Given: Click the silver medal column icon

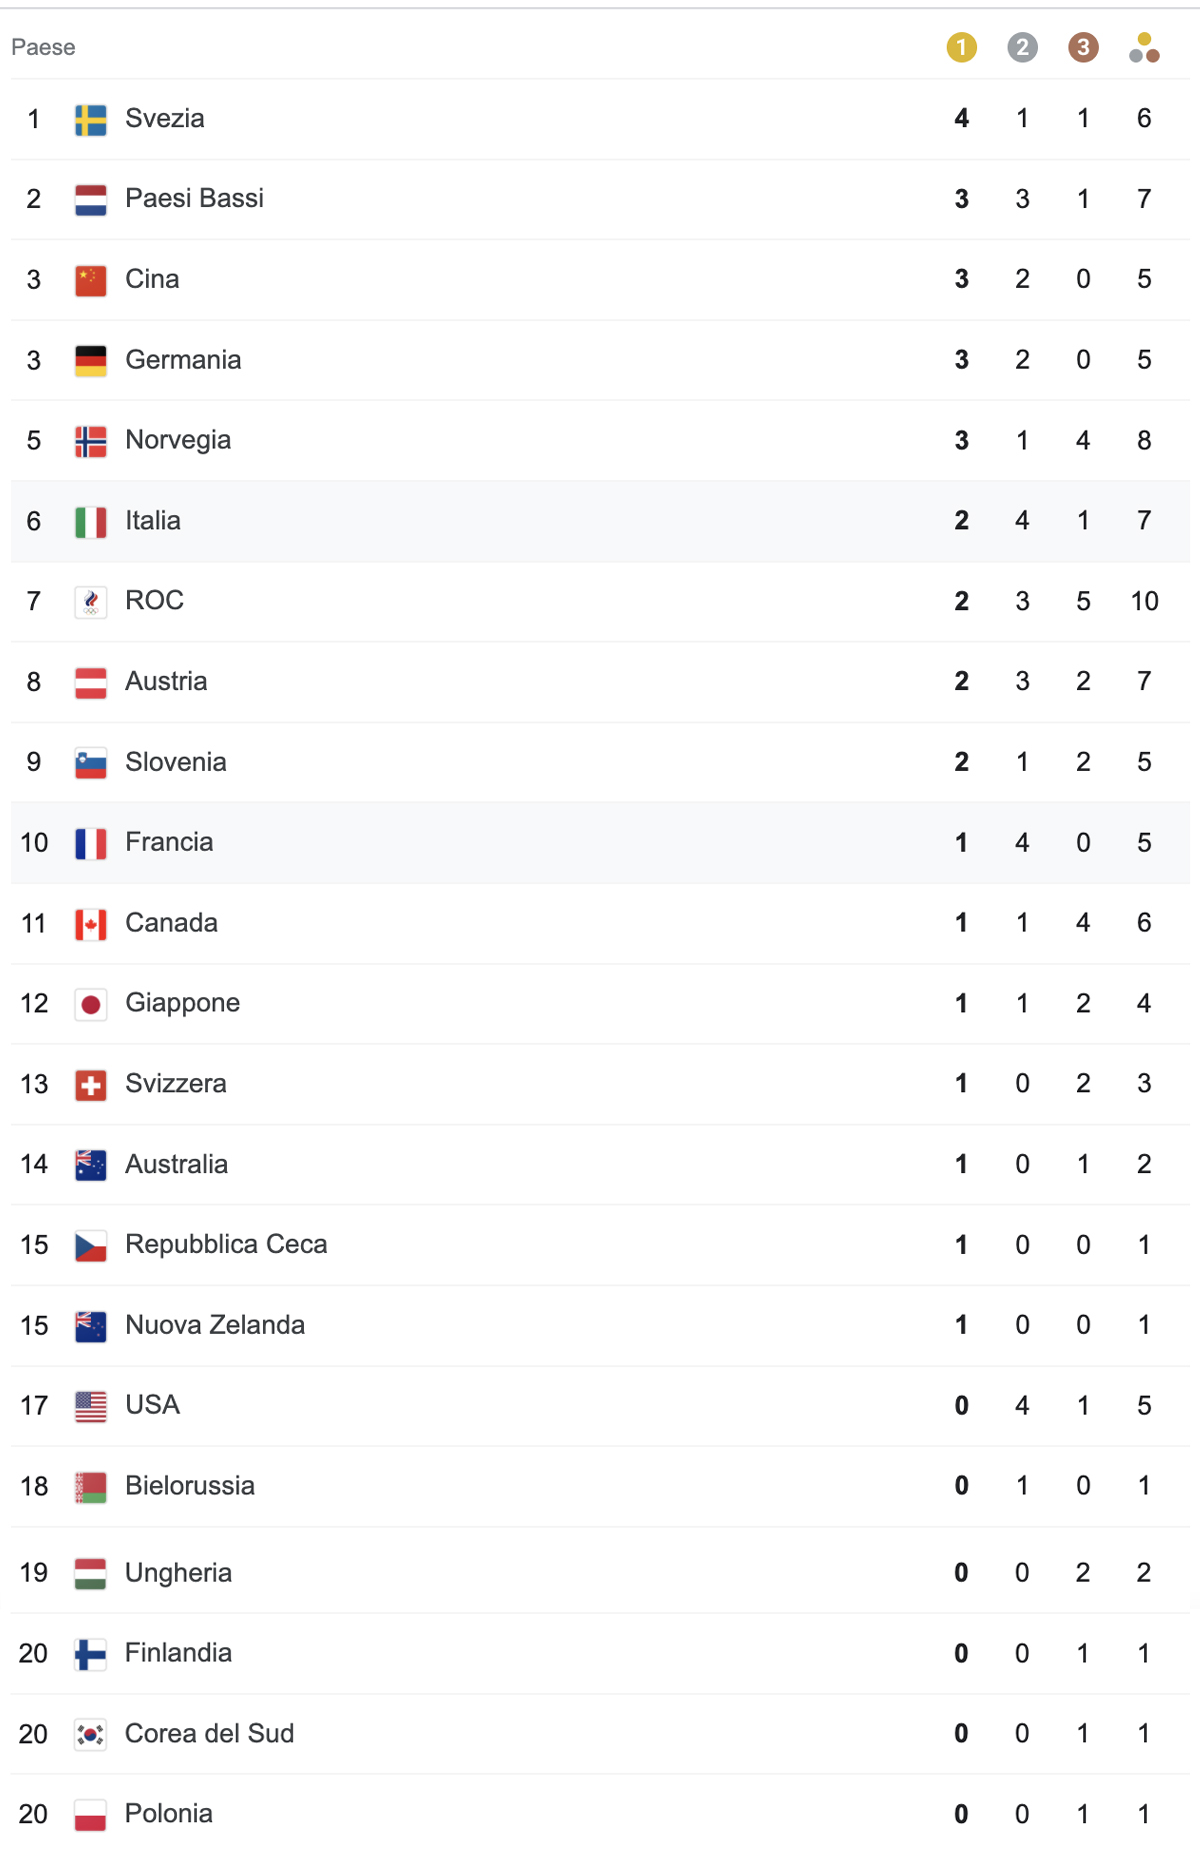Looking at the screenshot, I should coord(1022,47).
